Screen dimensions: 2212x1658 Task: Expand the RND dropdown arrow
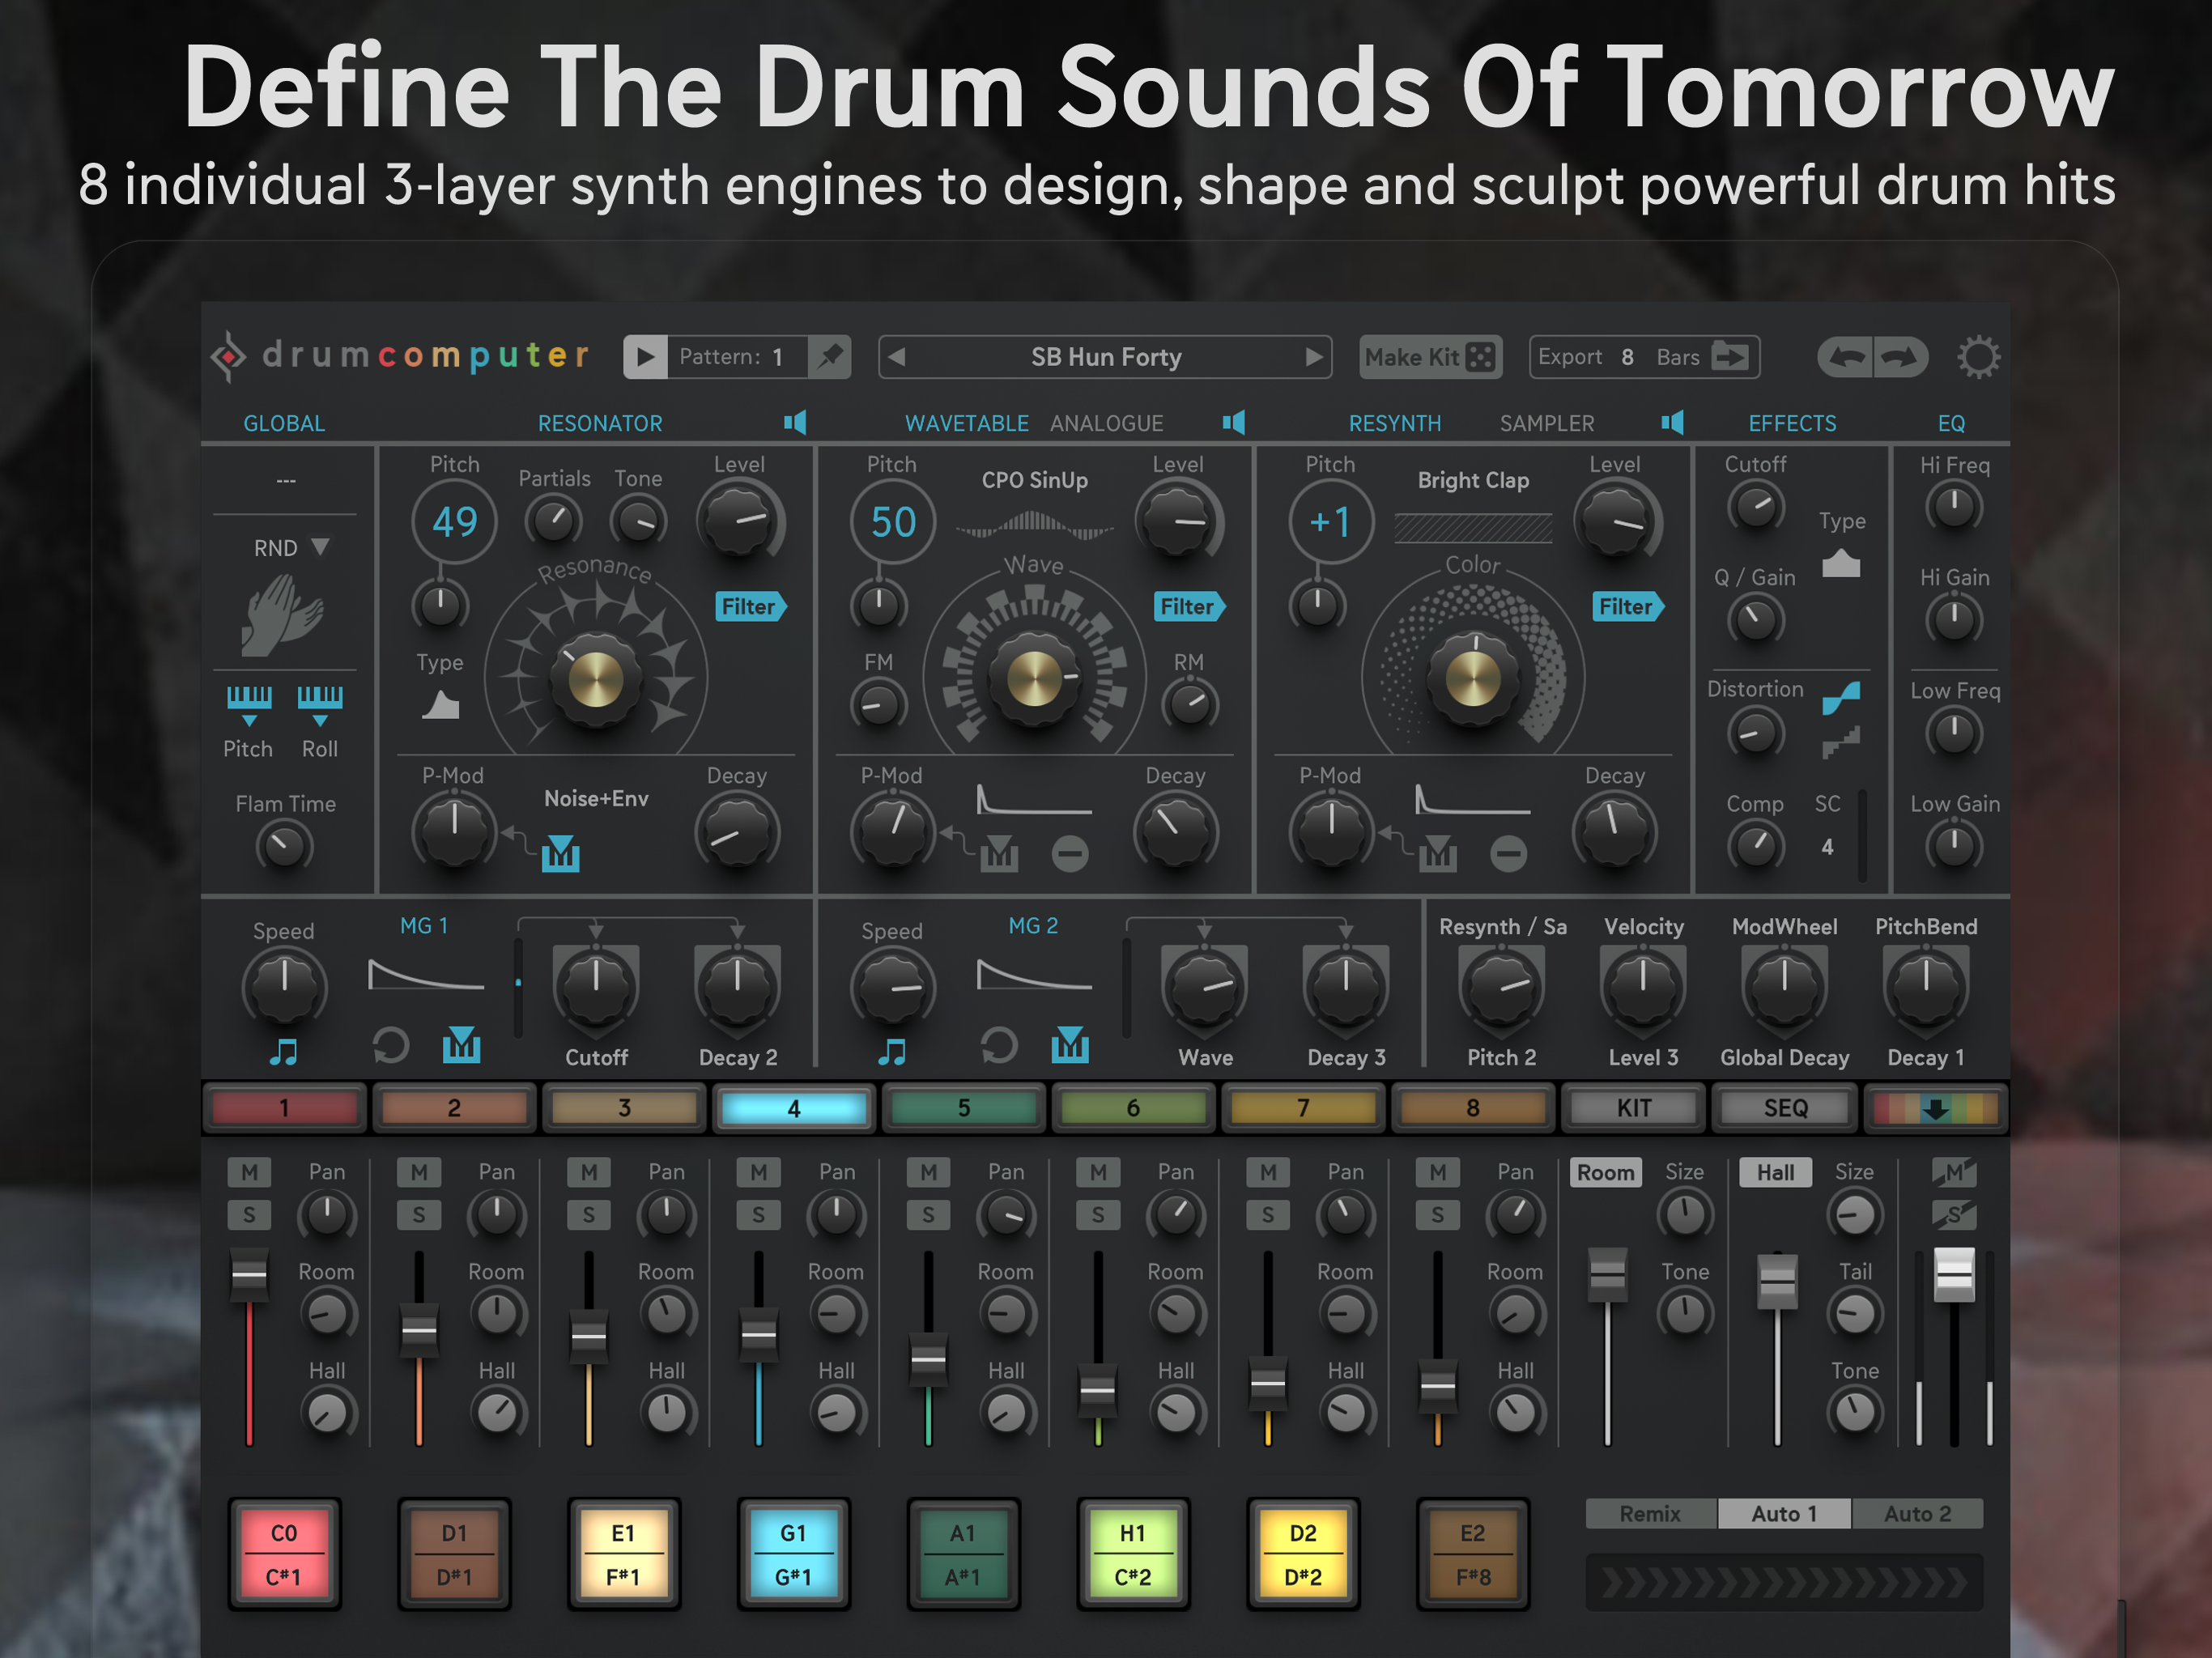[320, 546]
